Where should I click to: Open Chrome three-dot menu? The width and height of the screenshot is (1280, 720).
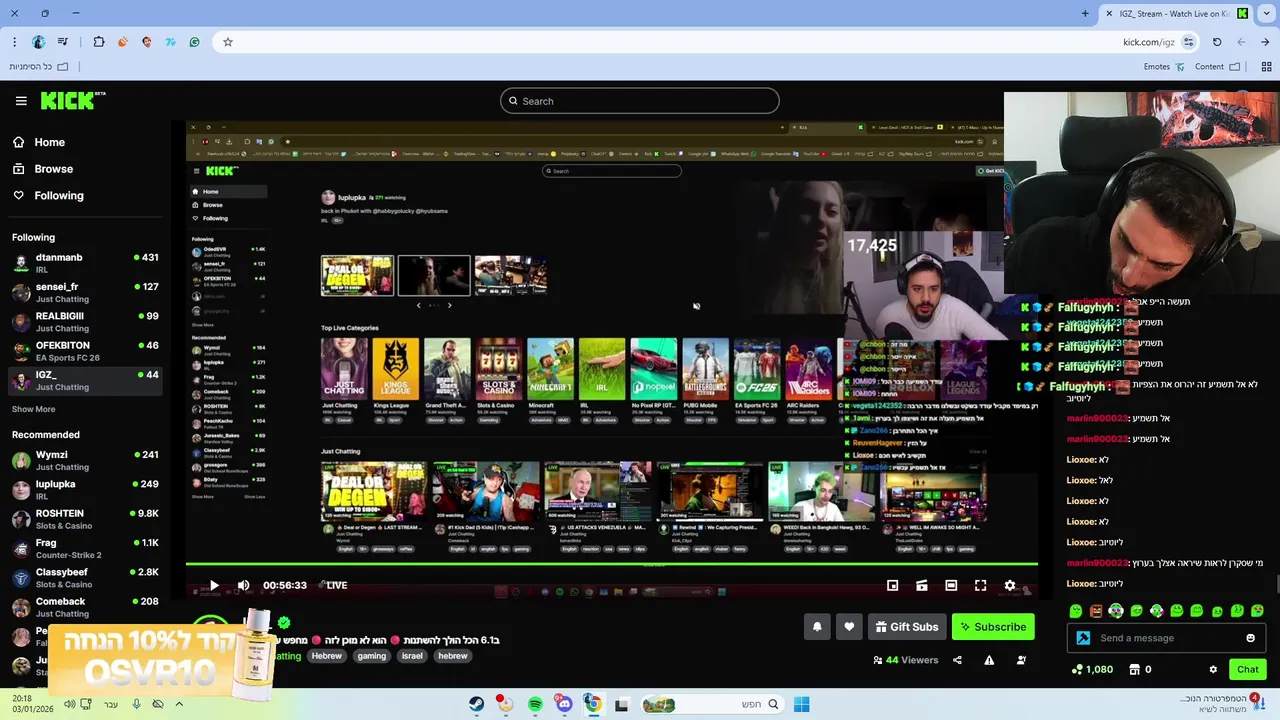pos(14,42)
